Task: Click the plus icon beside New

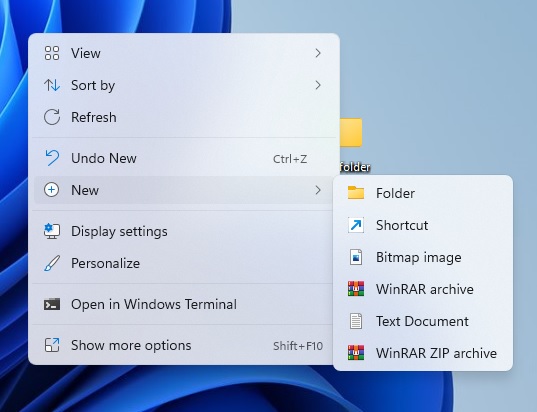Action: [52, 190]
